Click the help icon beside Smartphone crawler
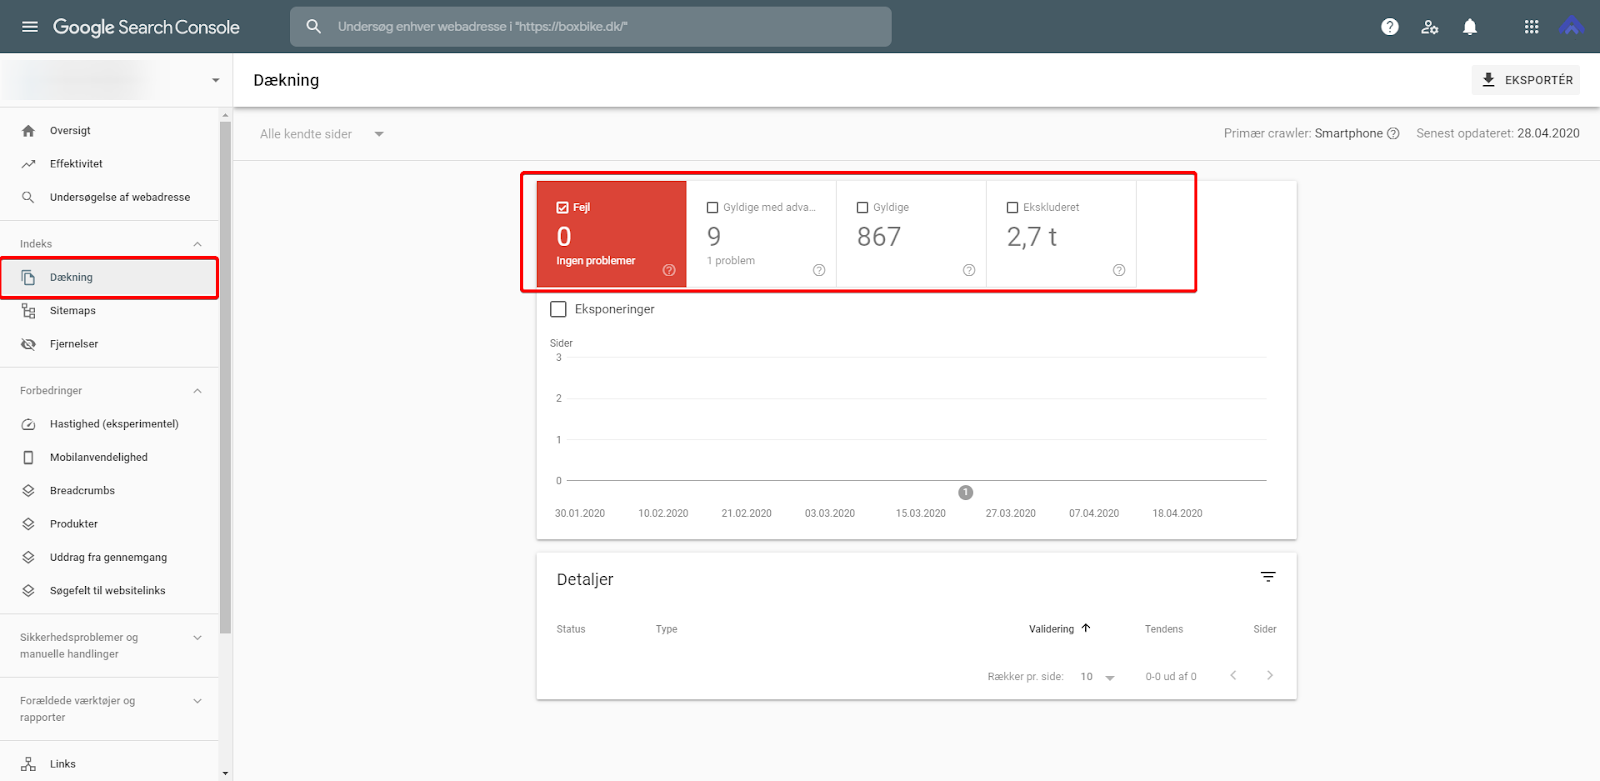 [x=1393, y=134]
